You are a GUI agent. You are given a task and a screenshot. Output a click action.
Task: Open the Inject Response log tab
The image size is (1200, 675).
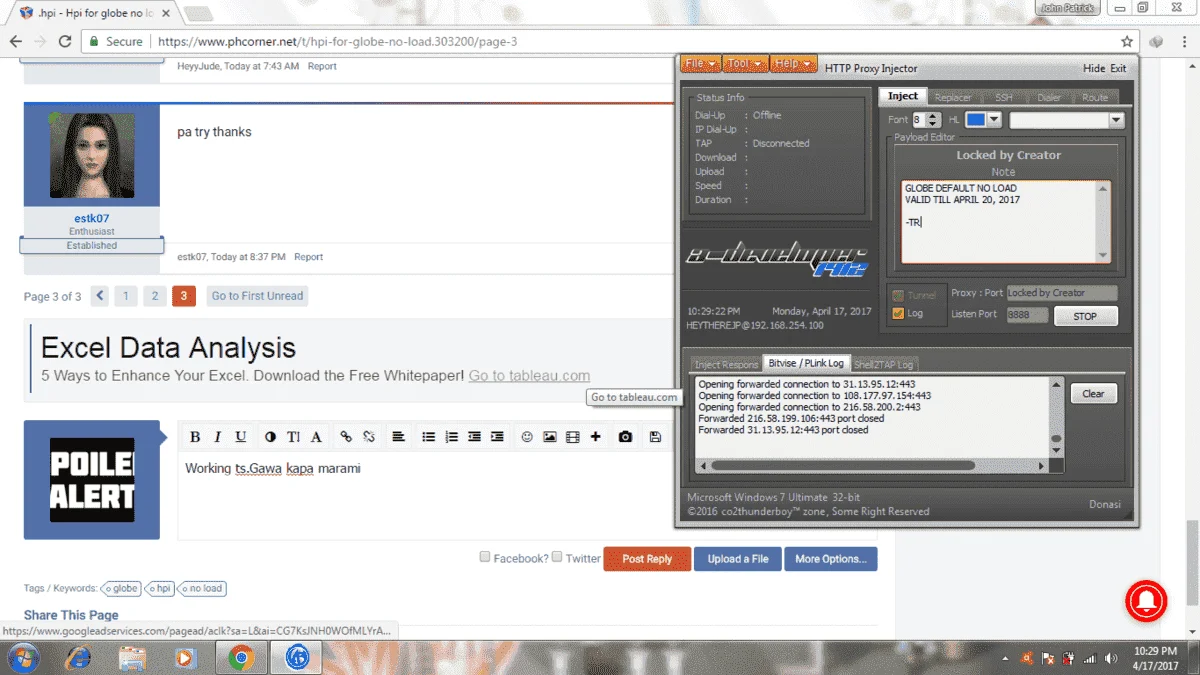tap(726, 364)
